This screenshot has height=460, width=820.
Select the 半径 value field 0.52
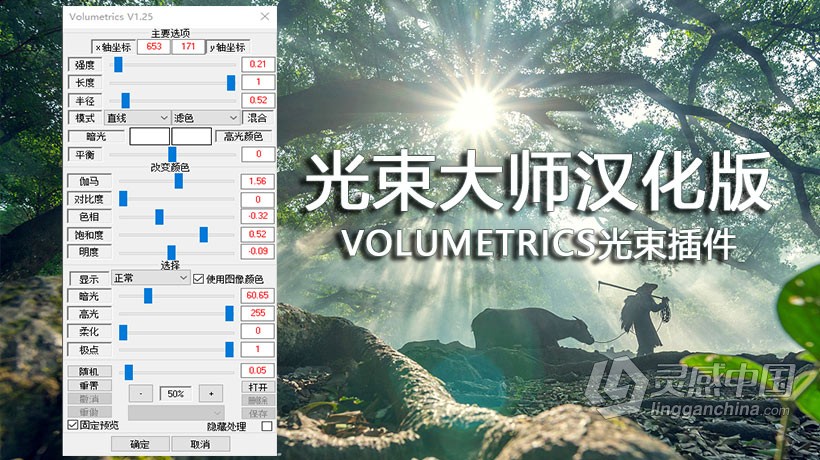(258, 100)
